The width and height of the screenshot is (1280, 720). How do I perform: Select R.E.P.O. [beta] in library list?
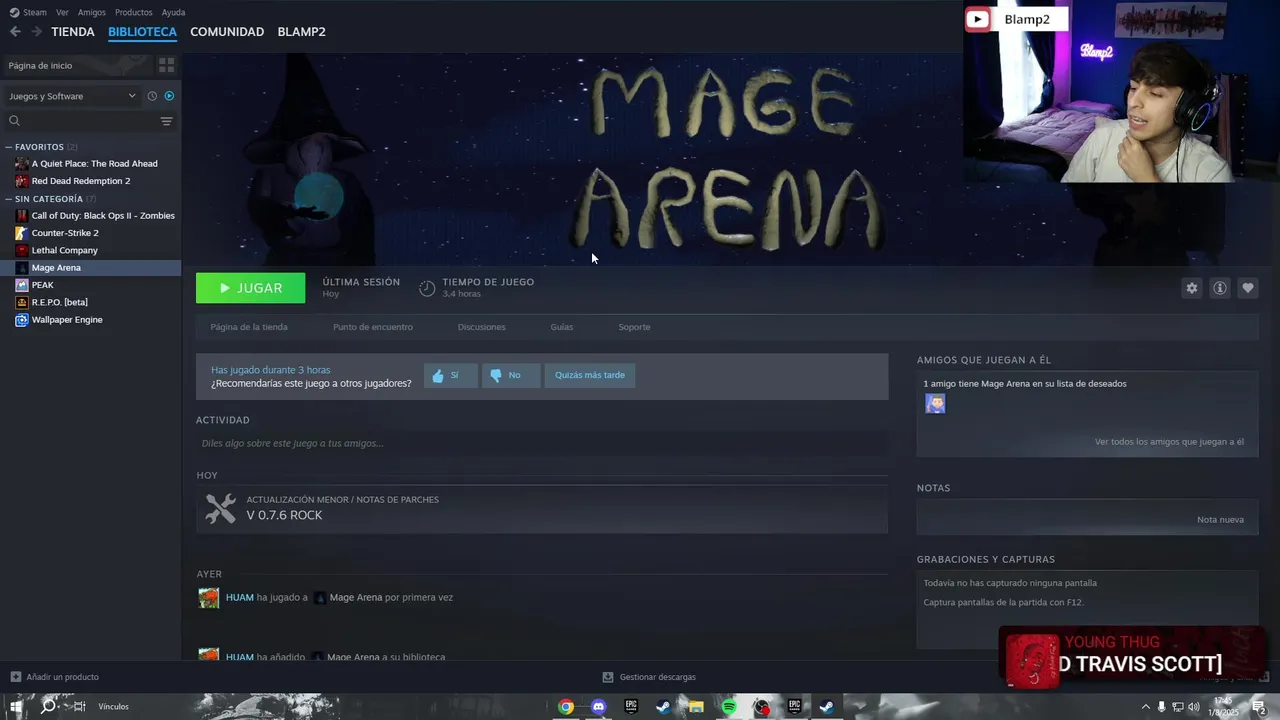click(x=60, y=302)
